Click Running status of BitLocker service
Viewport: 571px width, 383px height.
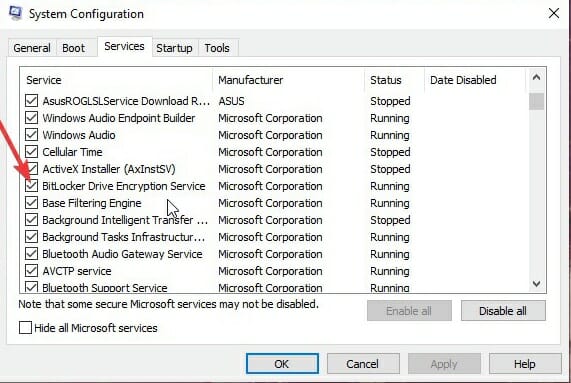tap(390, 186)
